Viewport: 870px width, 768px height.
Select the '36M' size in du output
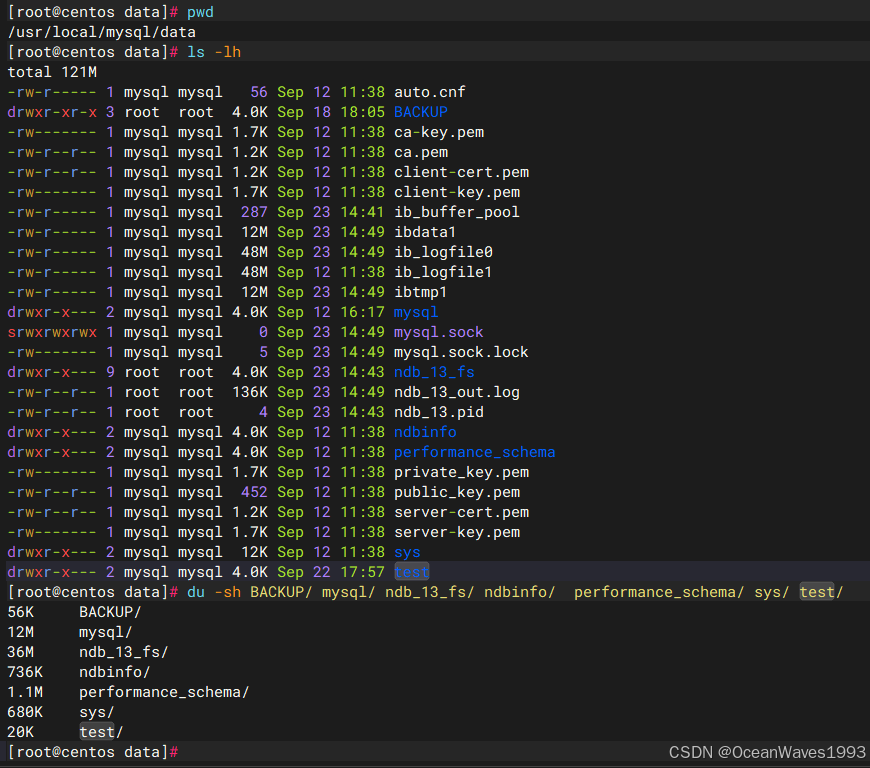click(x=21, y=652)
